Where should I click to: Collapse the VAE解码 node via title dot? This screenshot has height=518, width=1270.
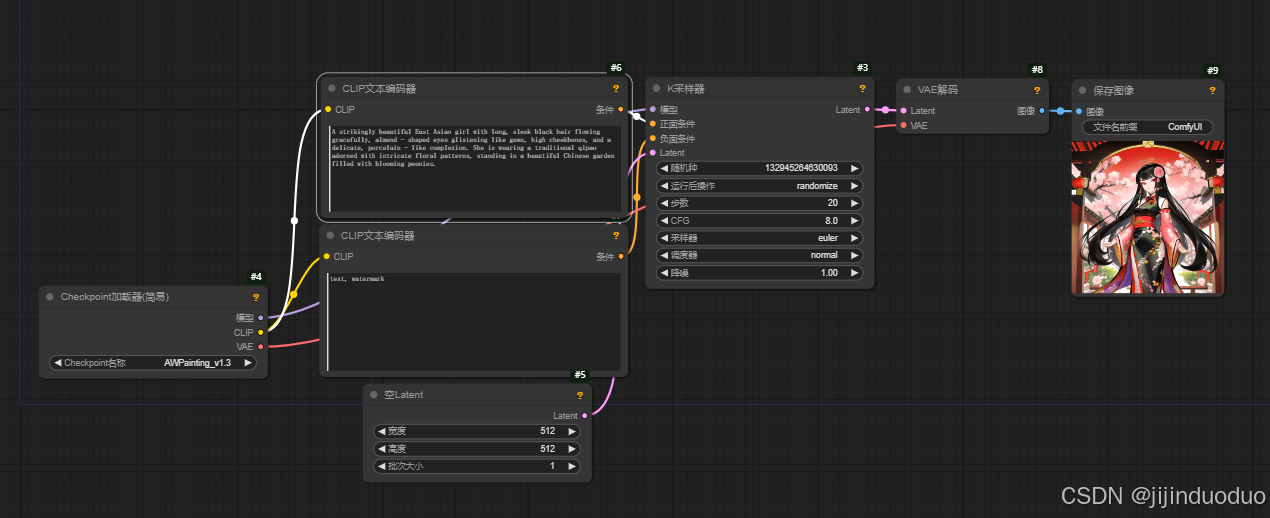908,90
